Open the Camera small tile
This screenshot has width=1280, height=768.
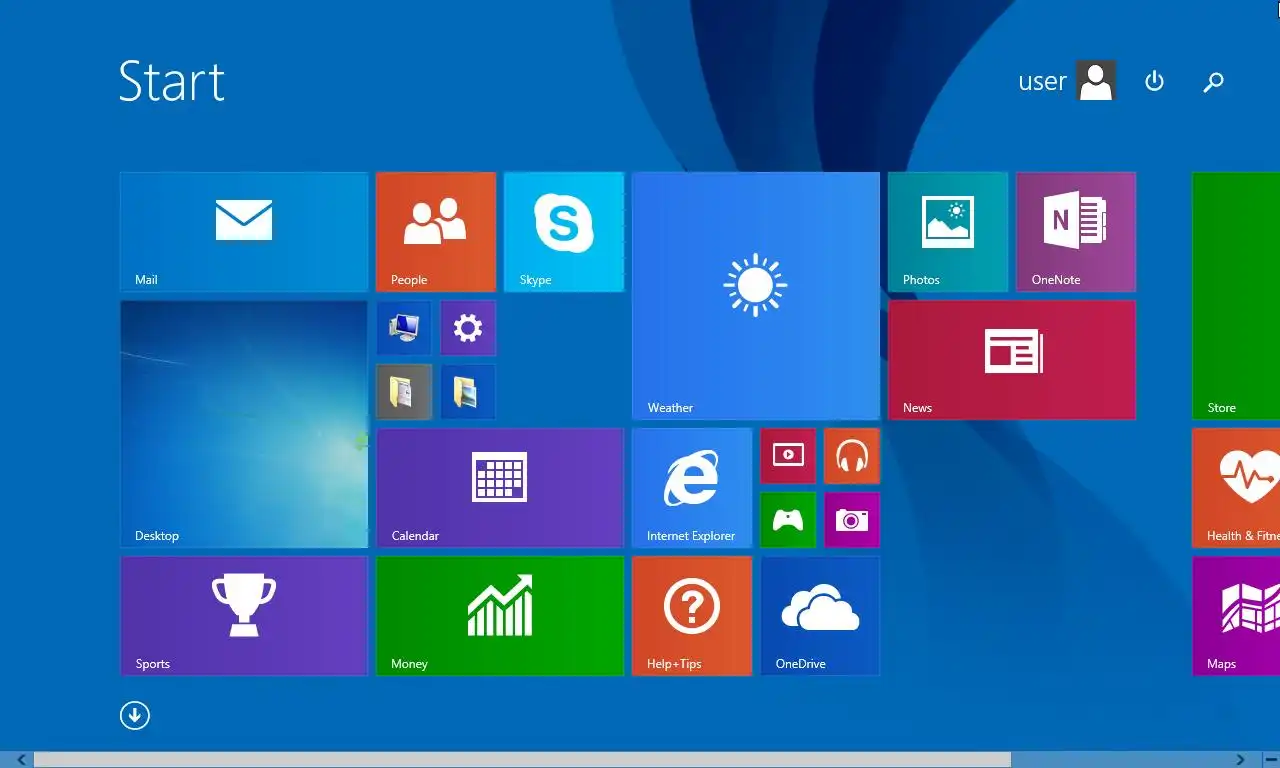coord(852,520)
